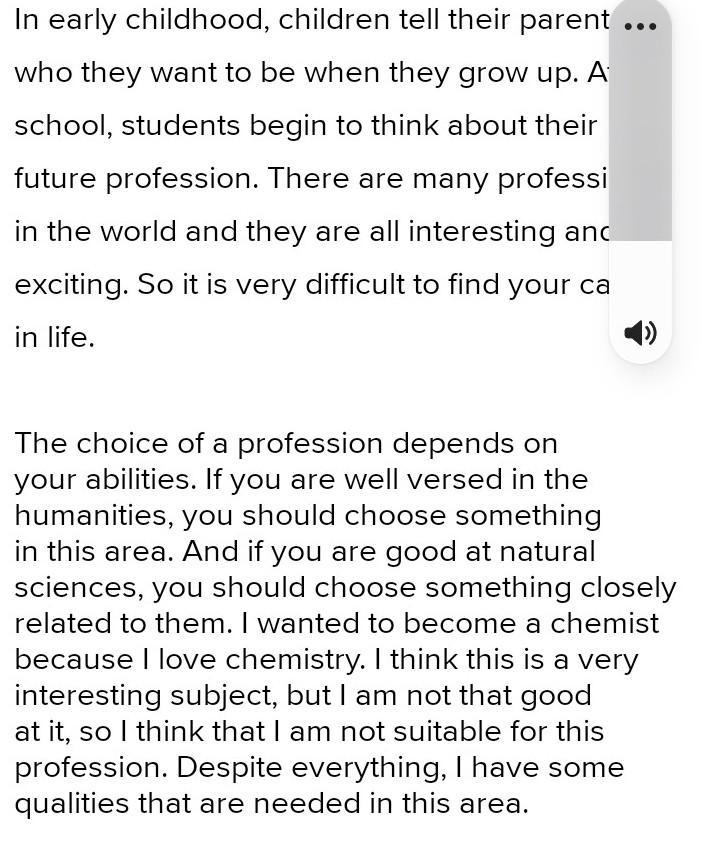
Task: Tap the speaker read-aloud icon
Action: pyautogui.click(x=641, y=333)
